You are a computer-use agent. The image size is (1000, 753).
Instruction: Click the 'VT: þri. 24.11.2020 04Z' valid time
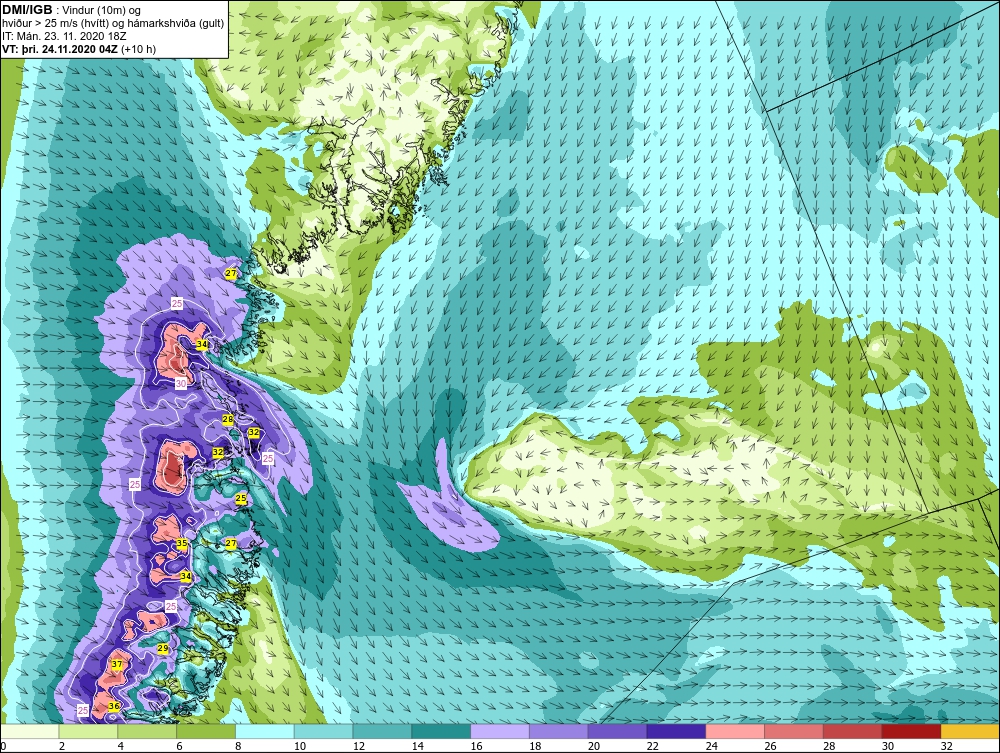[61, 49]
